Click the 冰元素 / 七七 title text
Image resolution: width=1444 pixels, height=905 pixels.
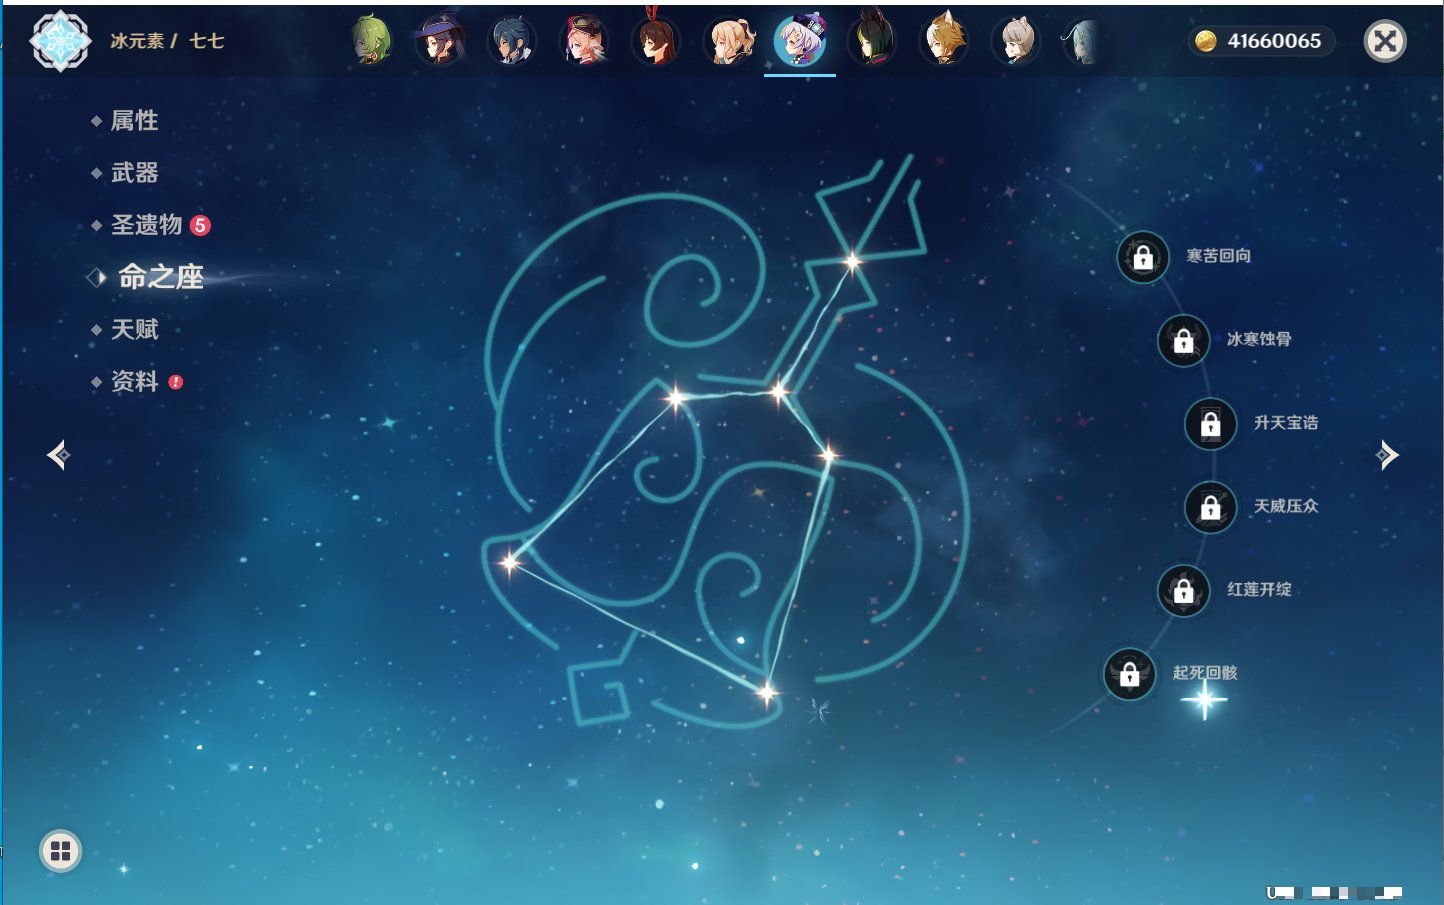tap(167, 41)
